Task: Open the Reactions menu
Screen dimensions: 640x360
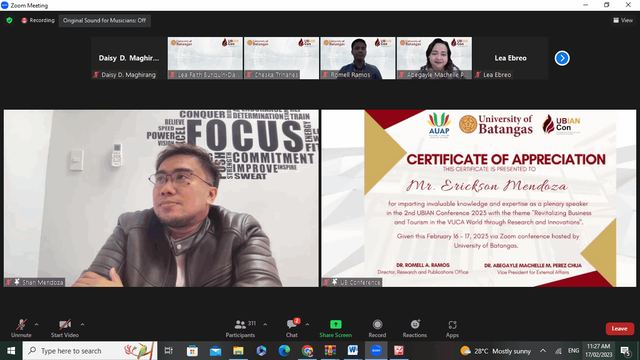Action: (x=415, y=329)
